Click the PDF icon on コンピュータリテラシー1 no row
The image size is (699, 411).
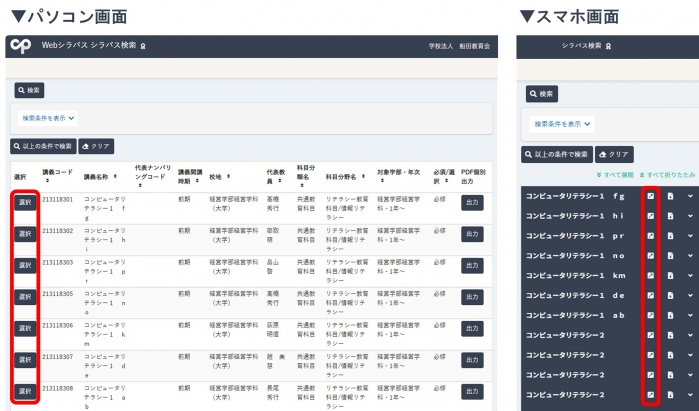(x=670, y=255)
